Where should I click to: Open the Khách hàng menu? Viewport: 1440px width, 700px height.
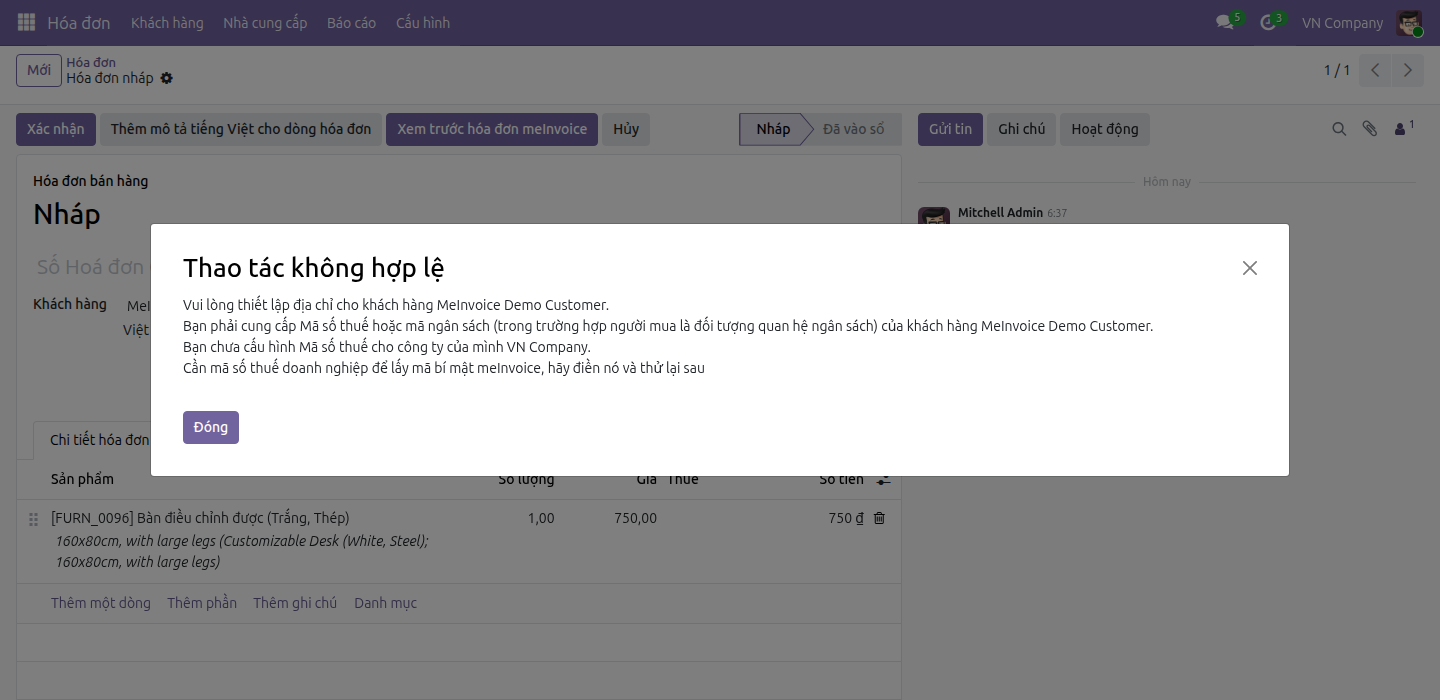point(167,23)
